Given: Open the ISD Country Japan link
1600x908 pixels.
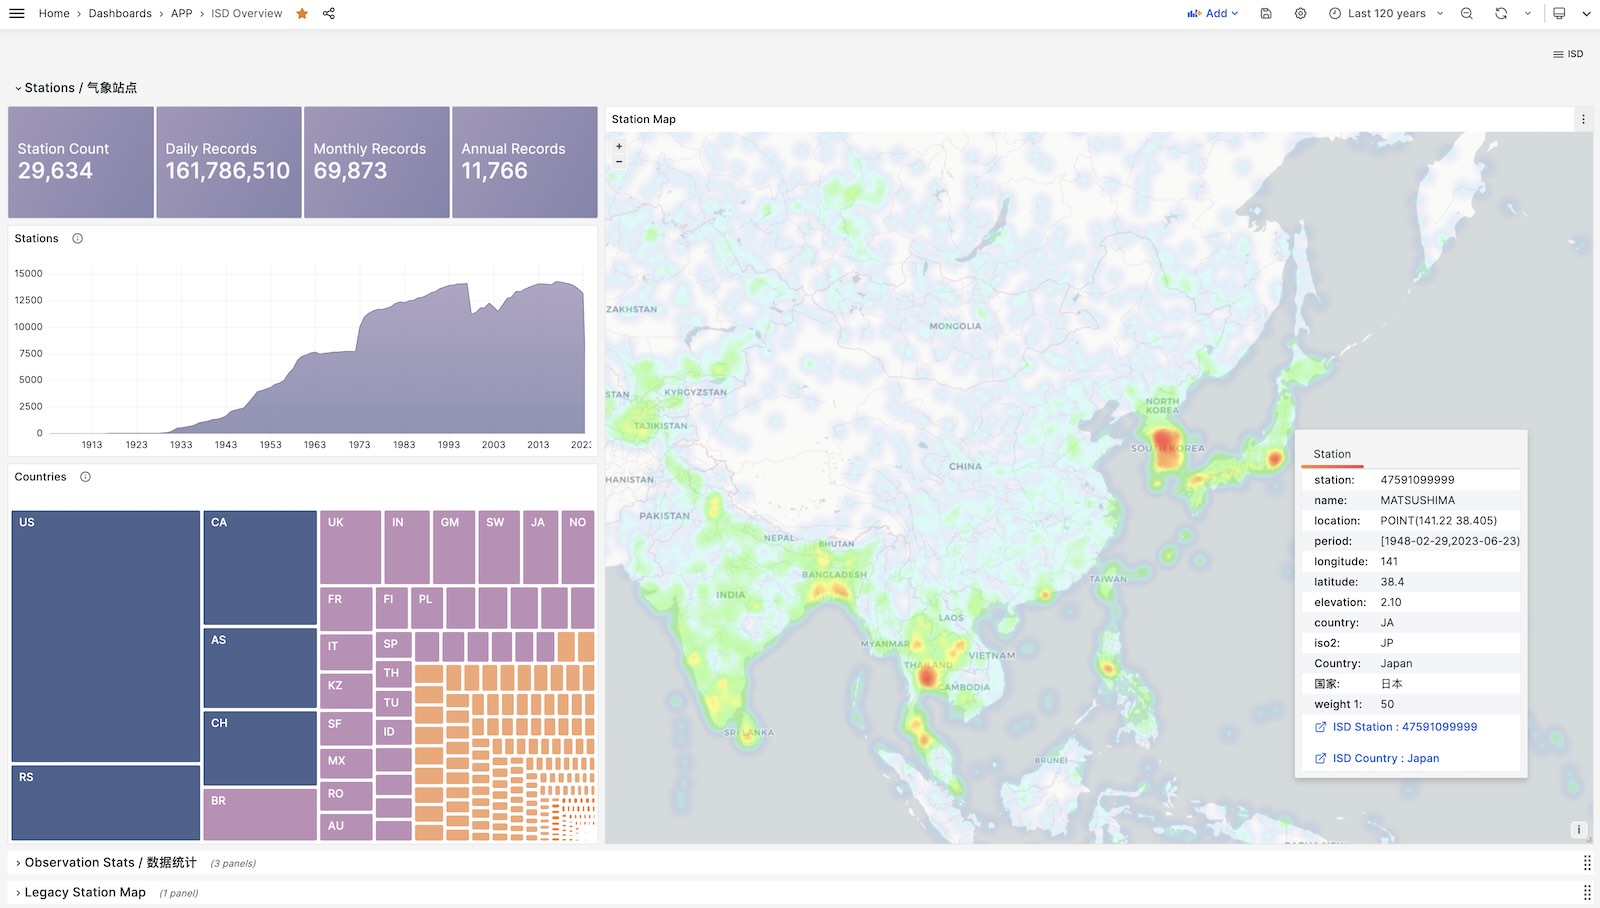Looking at the screenshot, I should click(x=1384, y=758).
